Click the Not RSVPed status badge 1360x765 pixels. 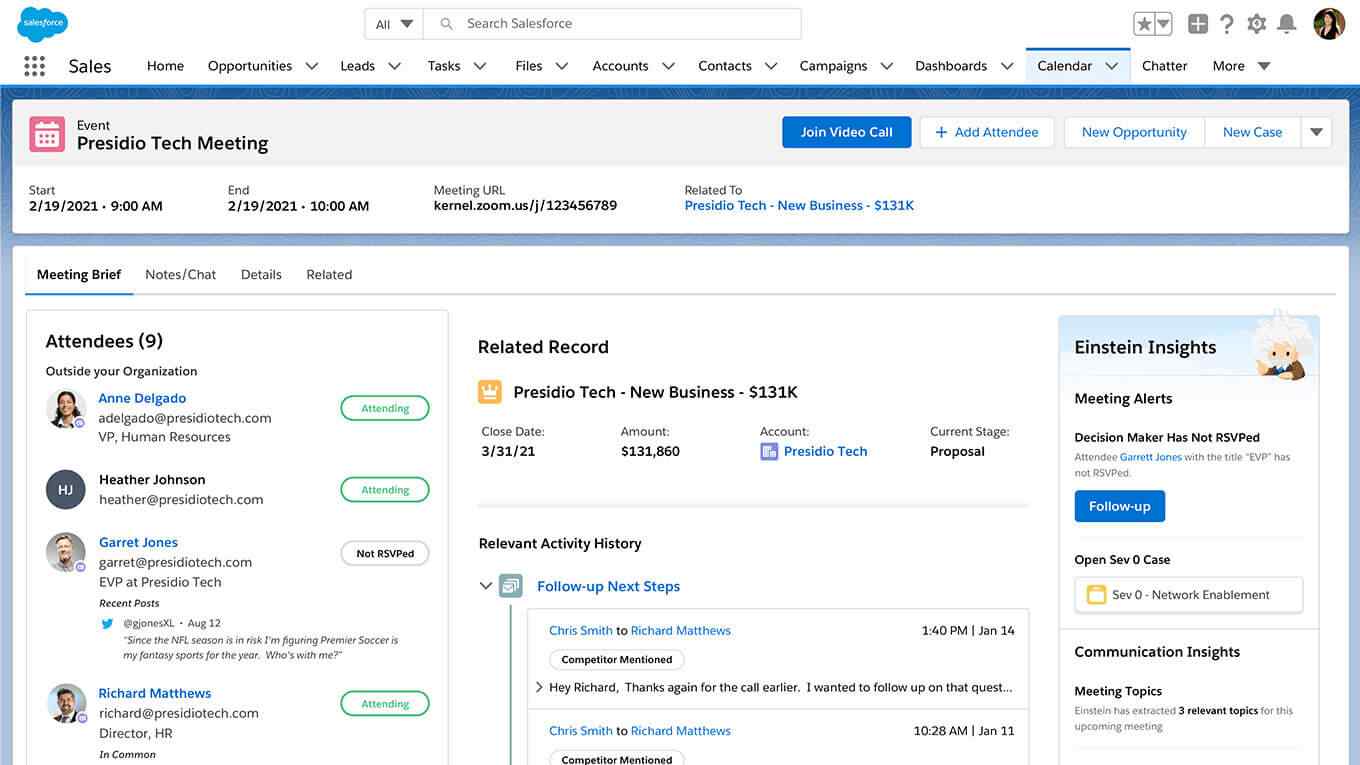coord(385,553)
